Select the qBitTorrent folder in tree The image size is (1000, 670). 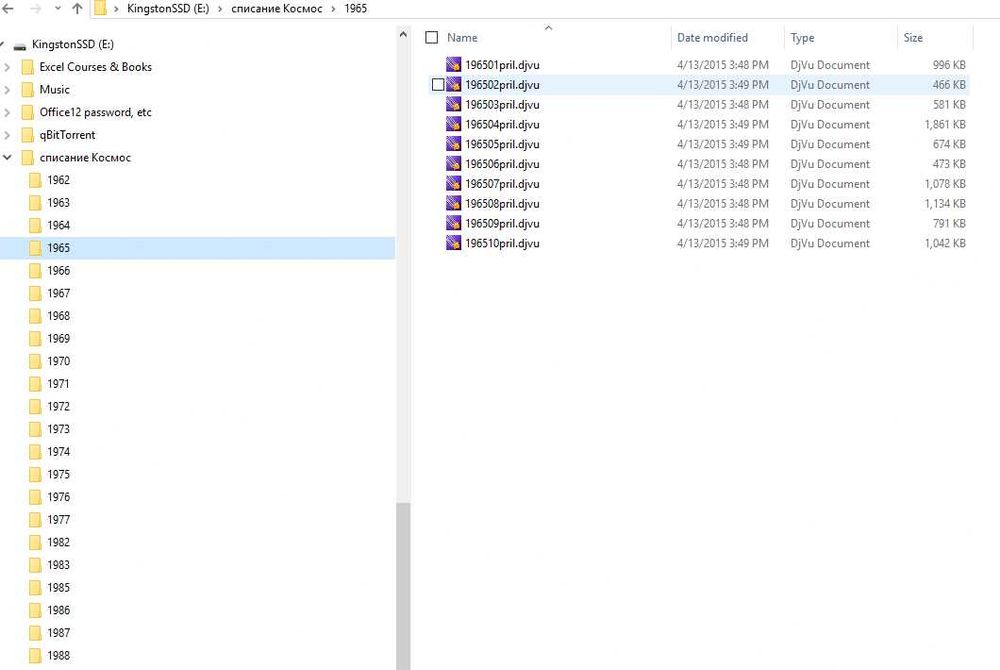point(67,135)
